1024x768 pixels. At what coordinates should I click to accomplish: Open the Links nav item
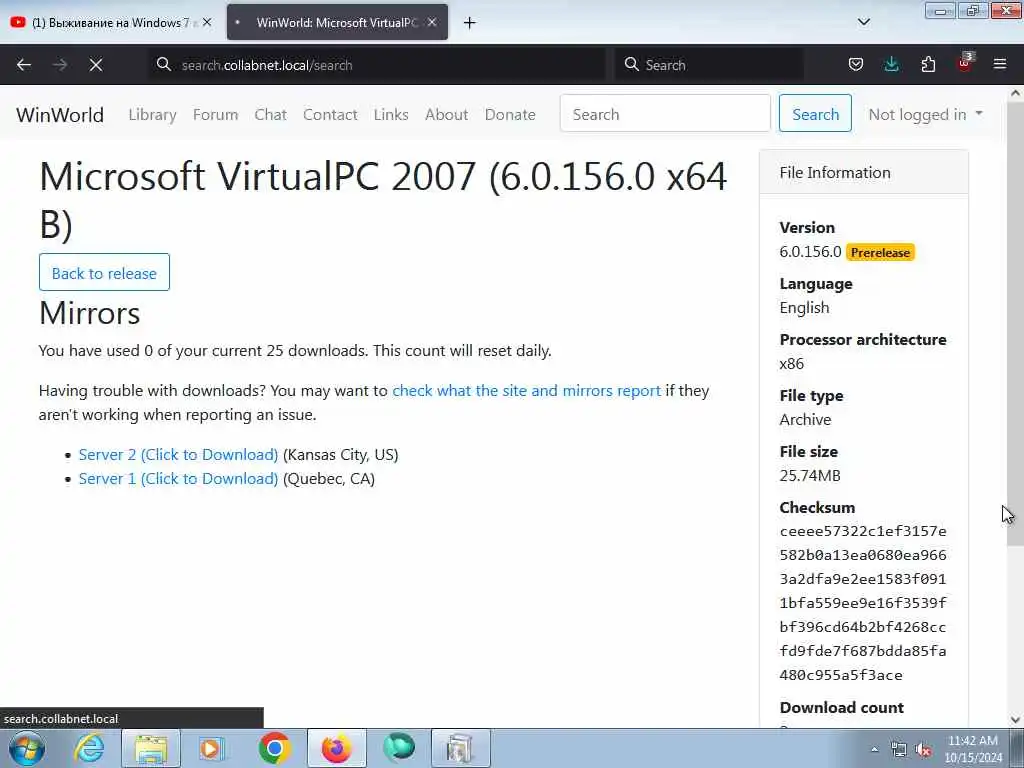click(x=391, y=114)
